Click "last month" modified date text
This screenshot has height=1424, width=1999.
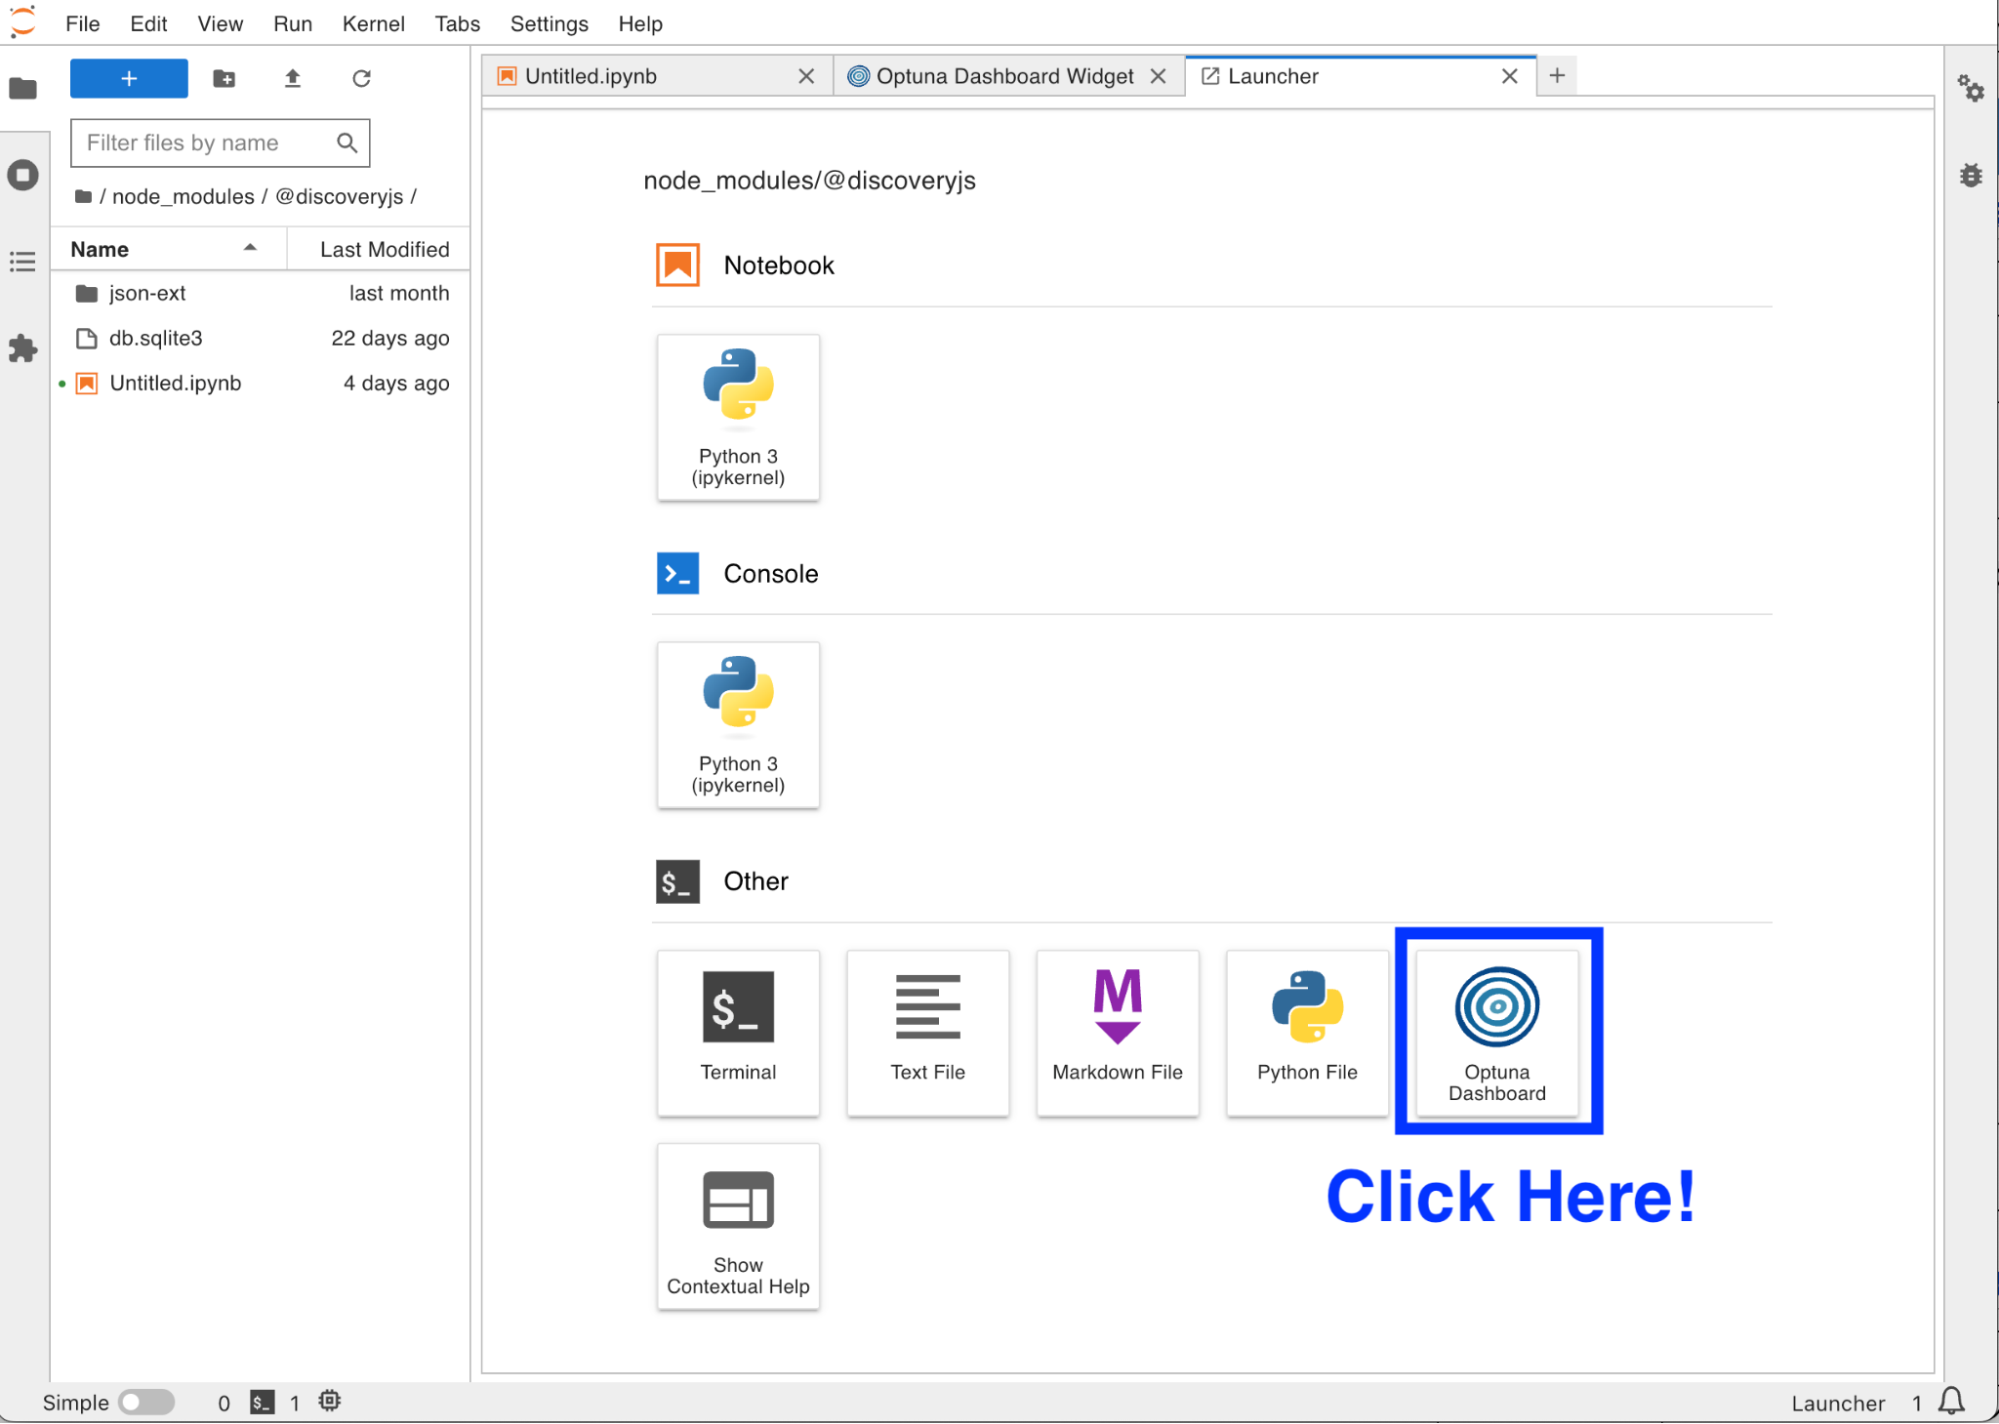399,293
